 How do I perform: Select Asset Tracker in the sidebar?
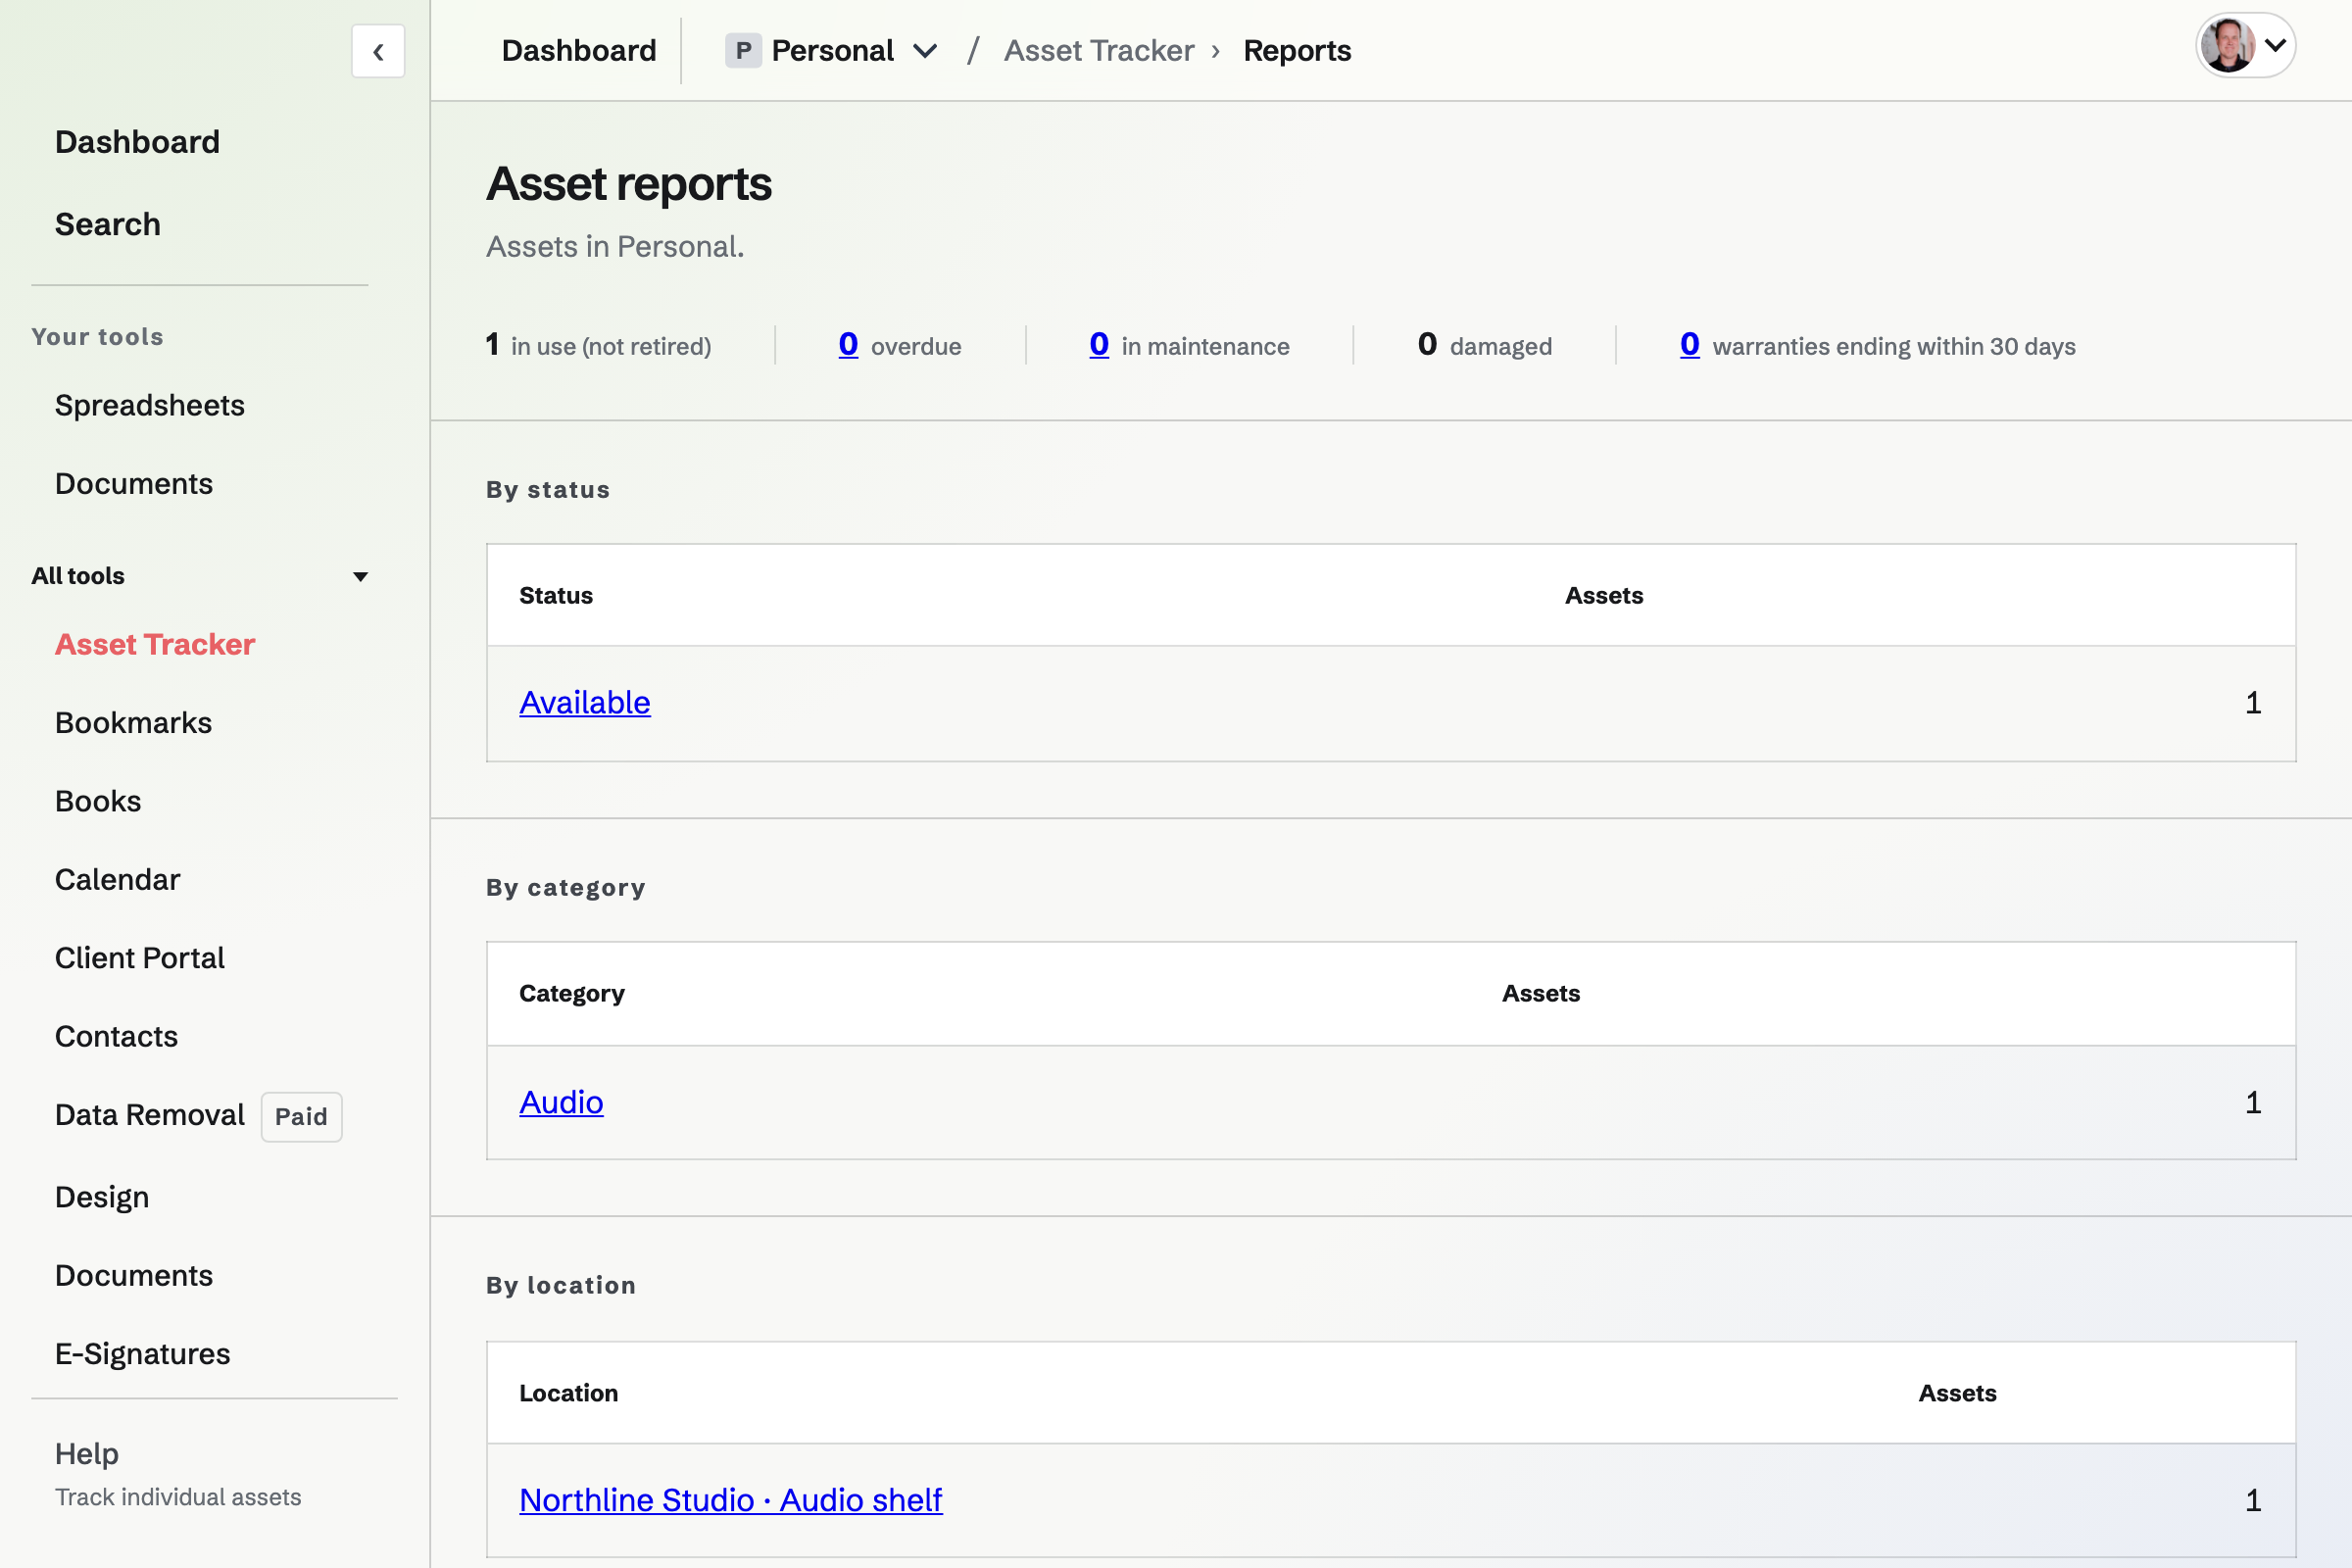(155, 644)
